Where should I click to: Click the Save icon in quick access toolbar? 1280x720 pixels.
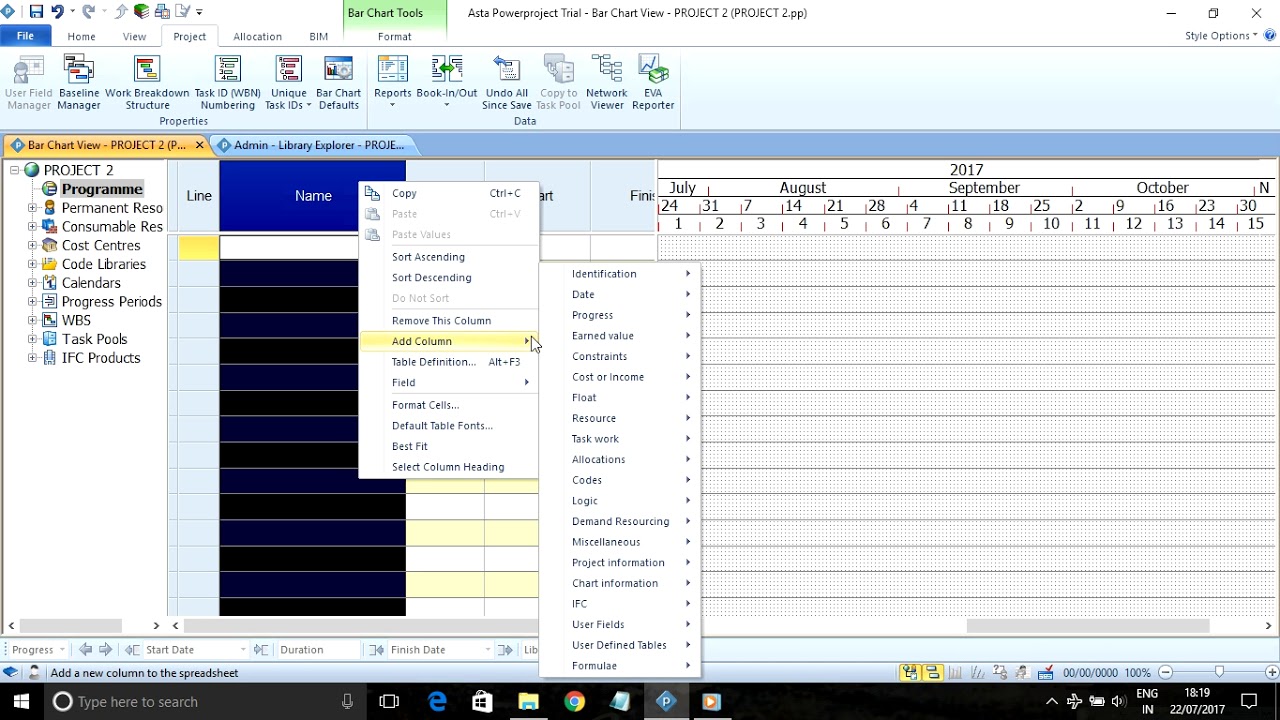click(x=36, y=12)
